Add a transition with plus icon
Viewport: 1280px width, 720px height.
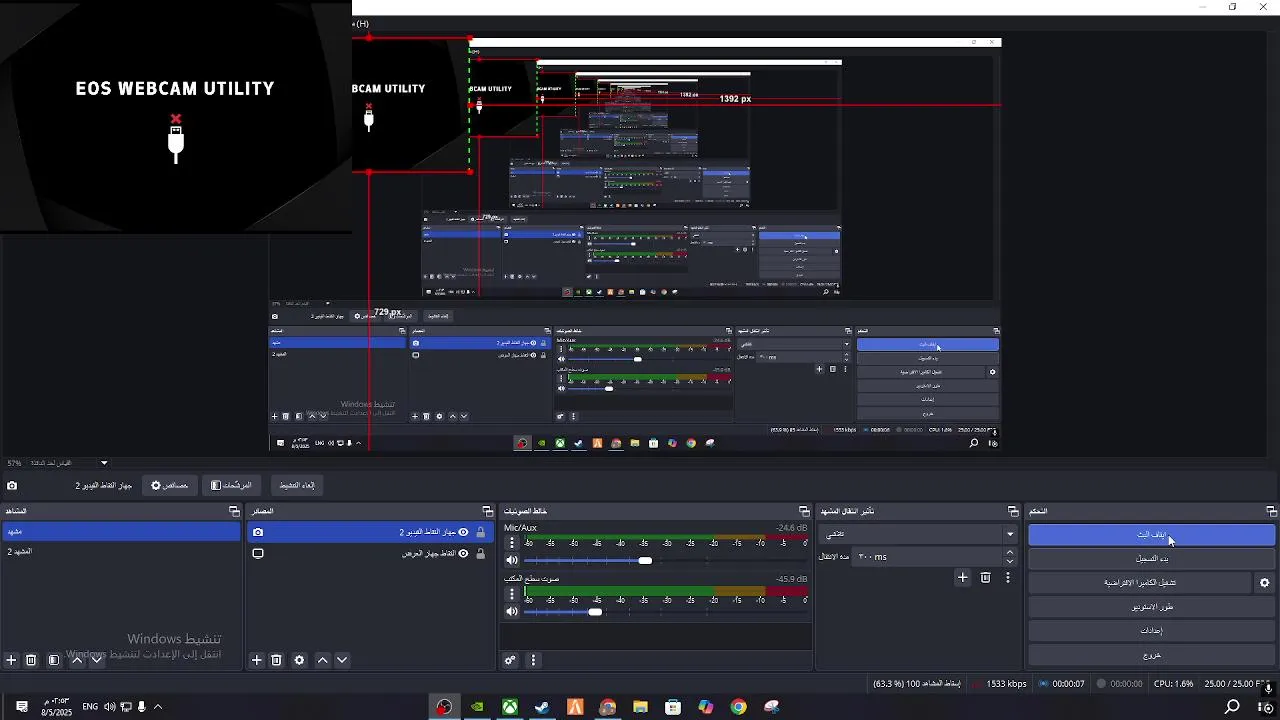coord(963,577)
